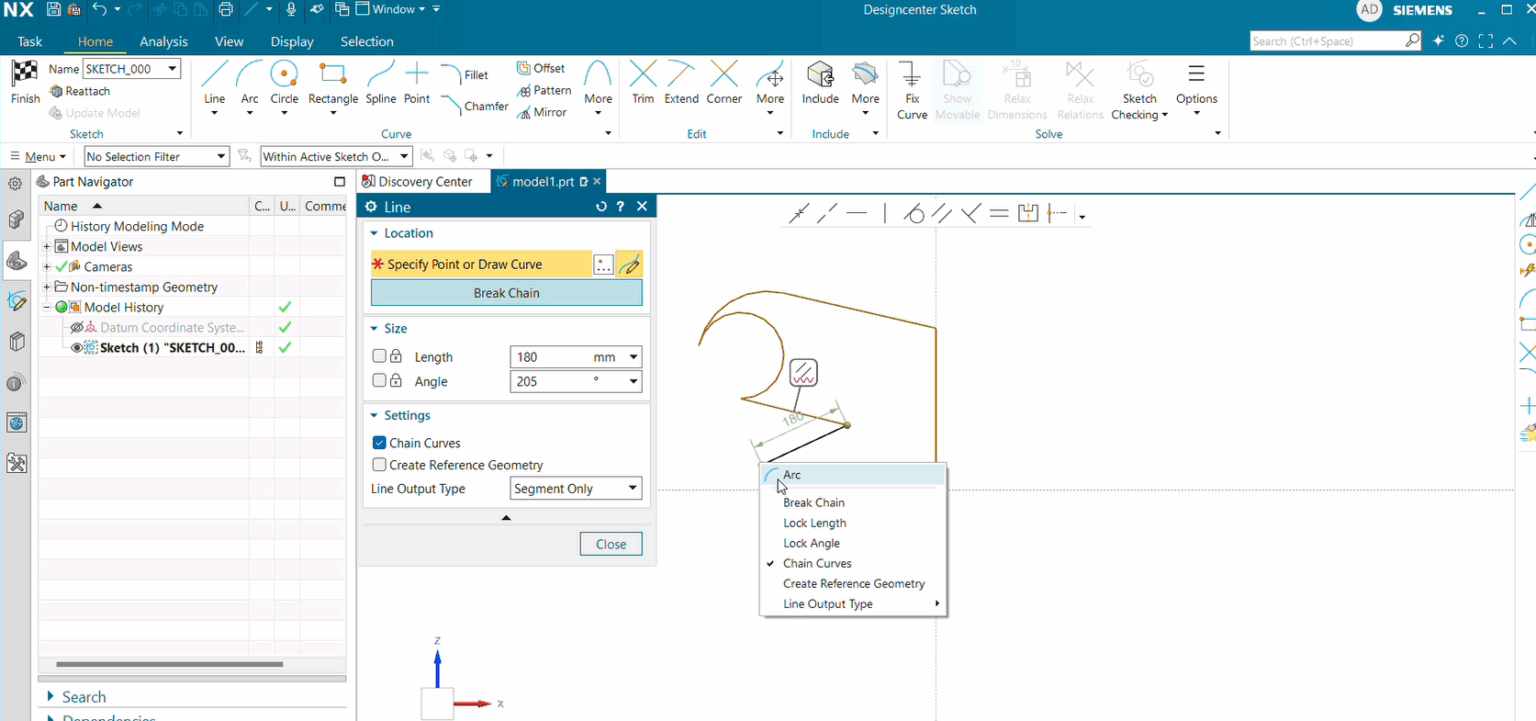Viewport: 1536px width, 721px height.
Task: Select the Arc tool in the Curve group
Action: click(x=249, y=88)
